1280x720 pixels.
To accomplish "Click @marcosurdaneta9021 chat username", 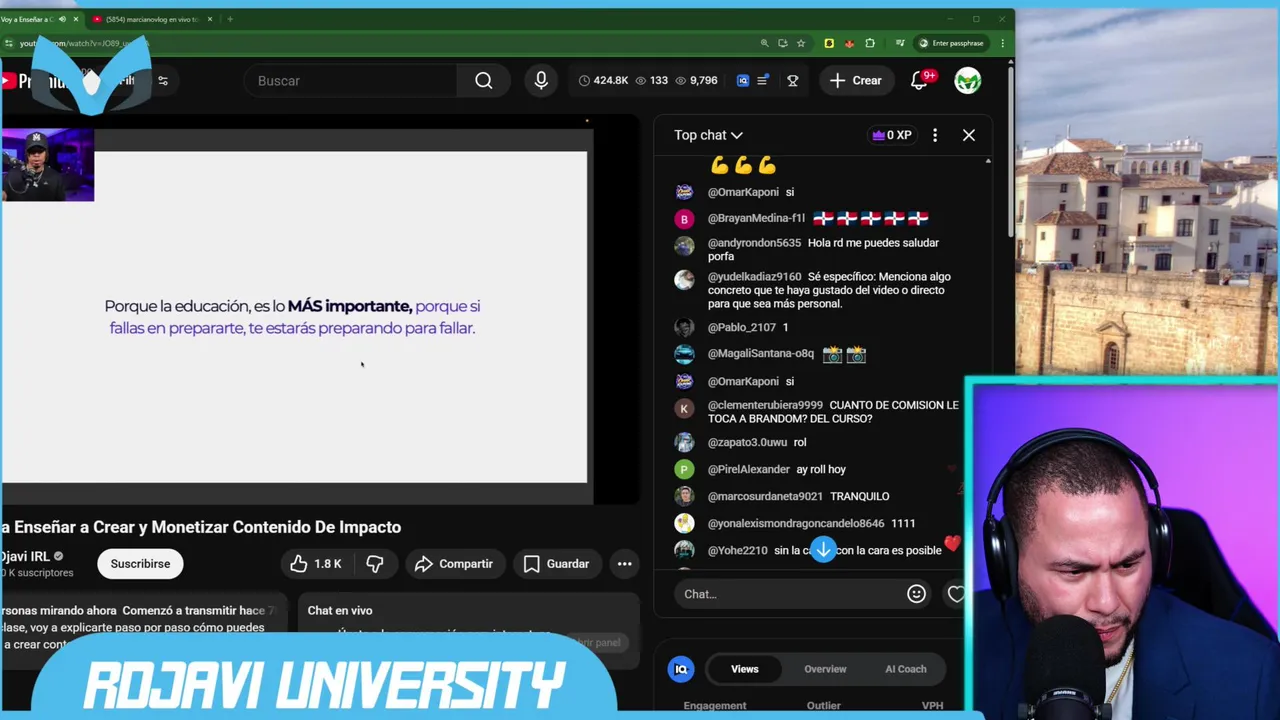I will point(765,496).
